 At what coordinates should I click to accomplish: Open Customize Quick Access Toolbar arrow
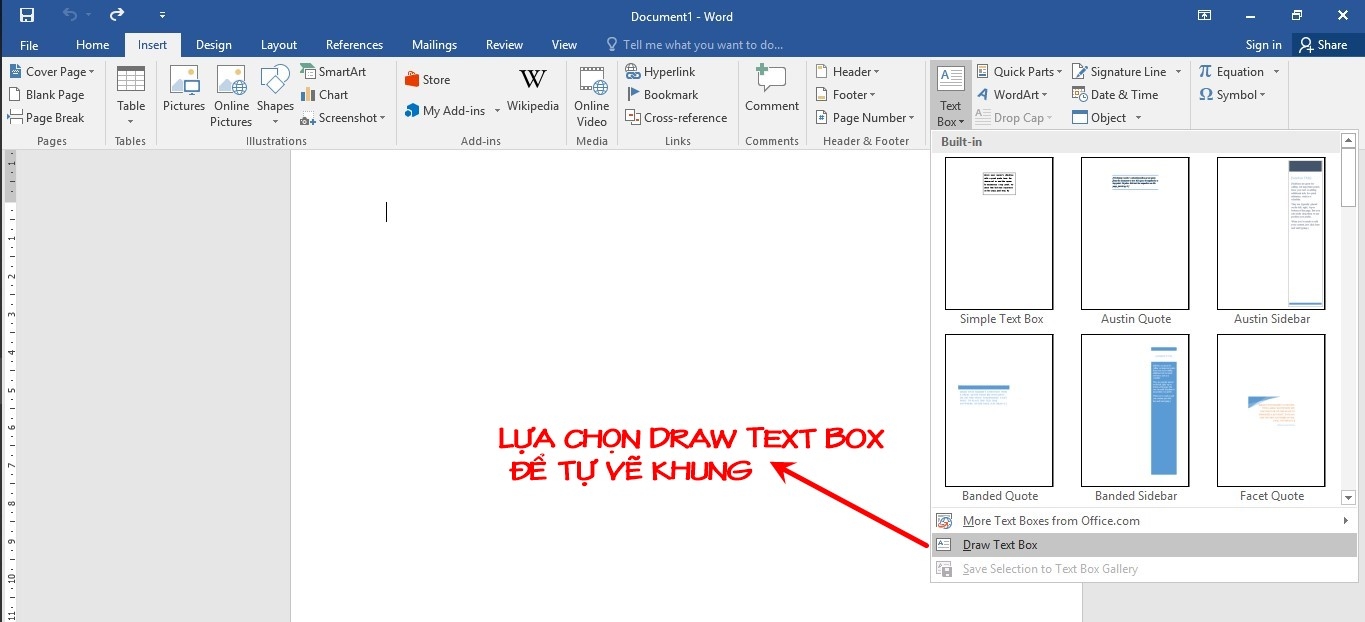click(163, 16)
